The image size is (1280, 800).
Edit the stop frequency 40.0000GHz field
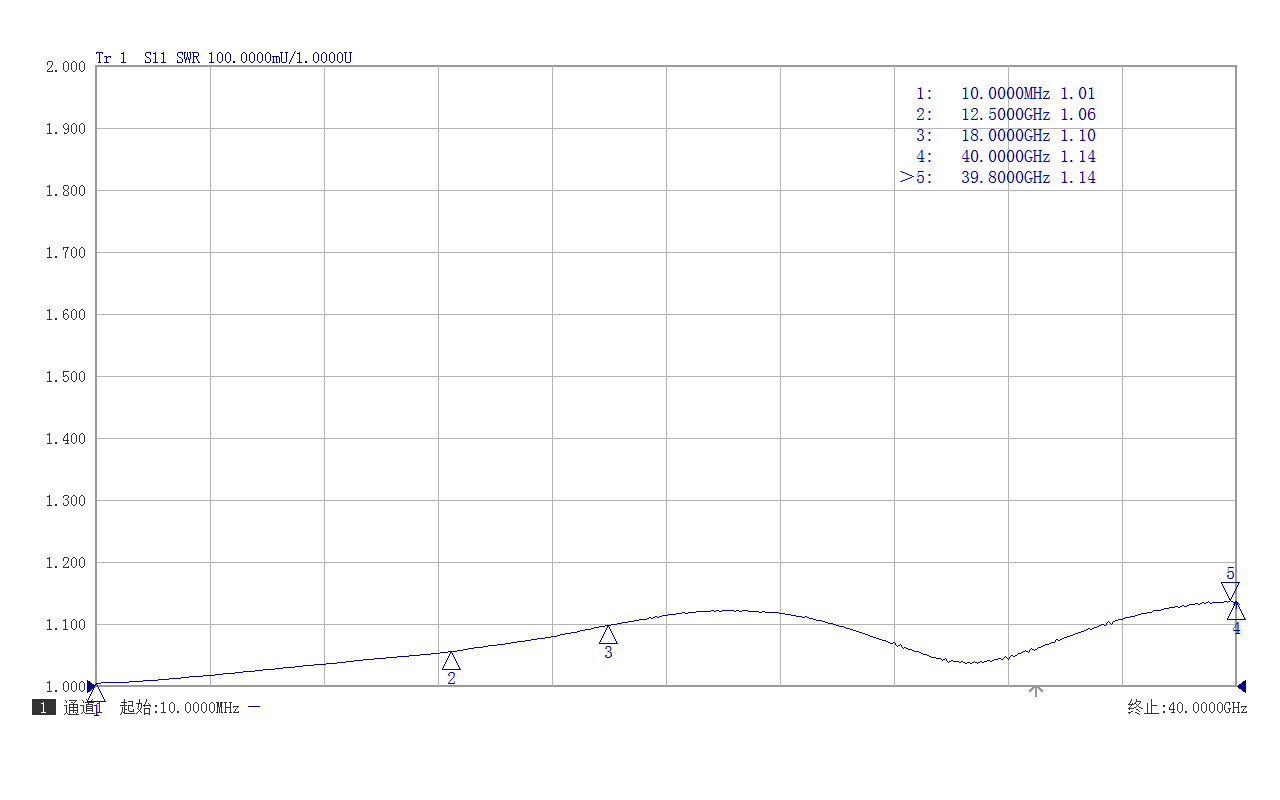coord(1187,708)
